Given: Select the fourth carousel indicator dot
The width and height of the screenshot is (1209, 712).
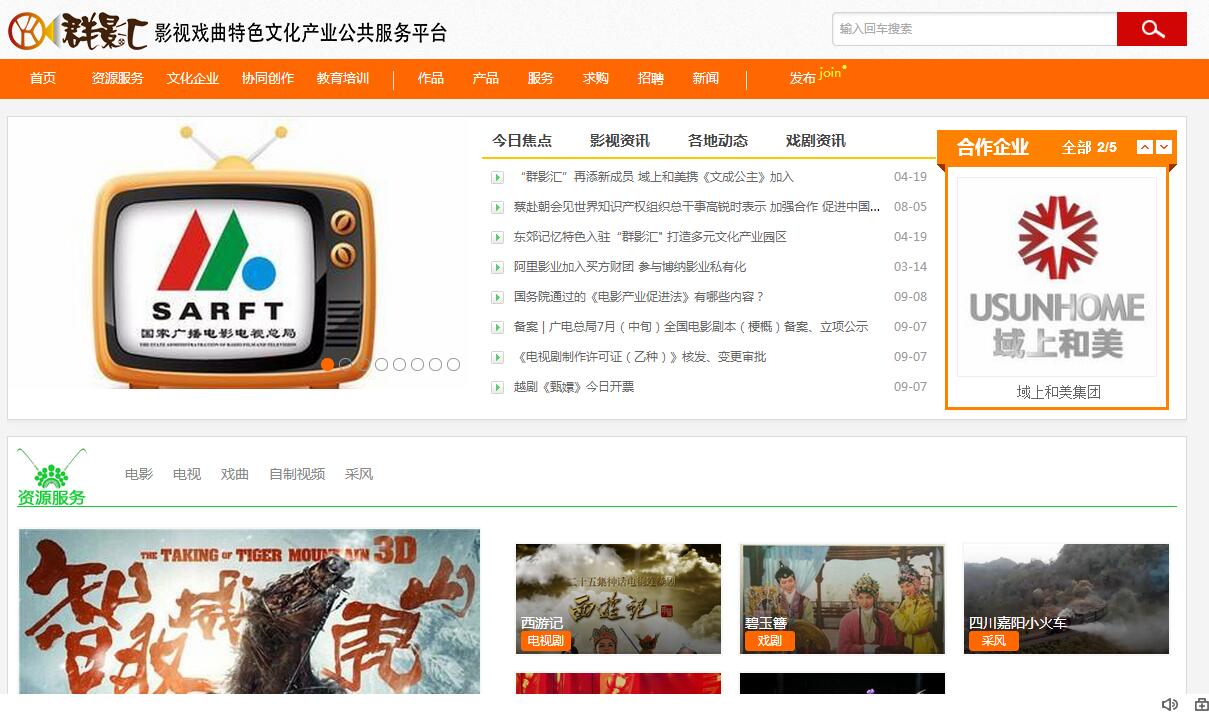Looking at the screenshot, I should click(x=381, y=364).
